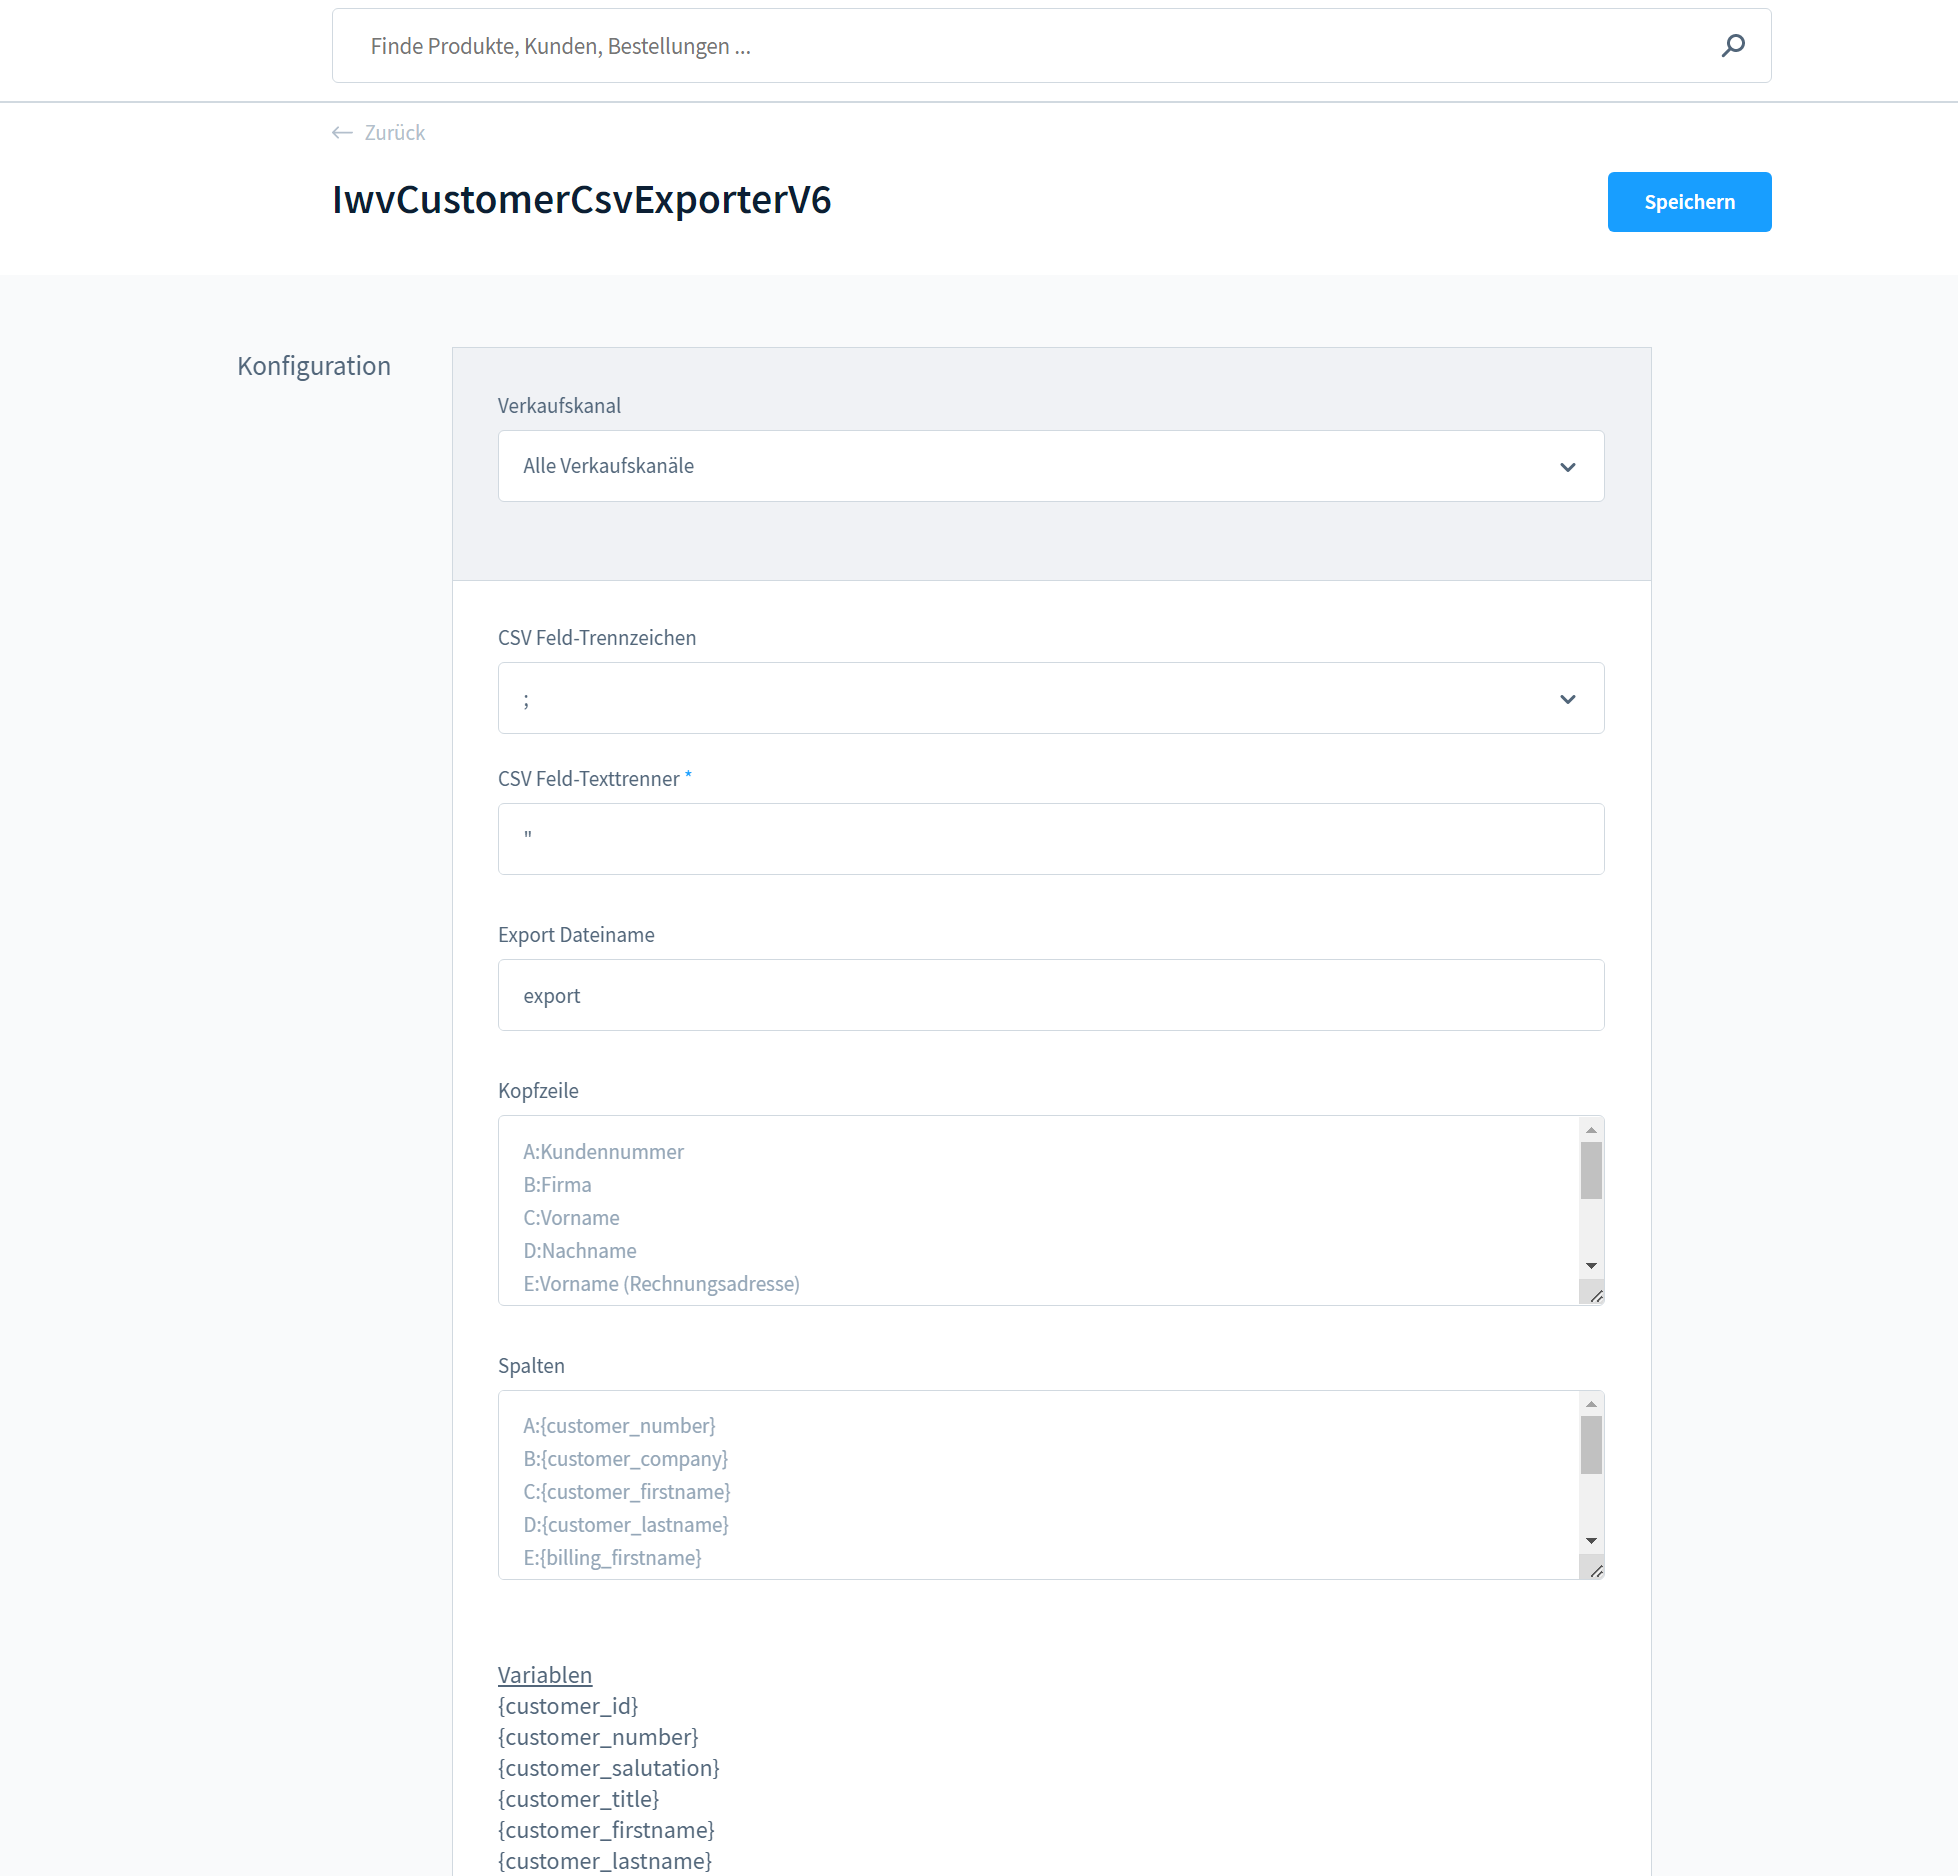Click Spalten scrollbar thumb

coord(1591,1445)
